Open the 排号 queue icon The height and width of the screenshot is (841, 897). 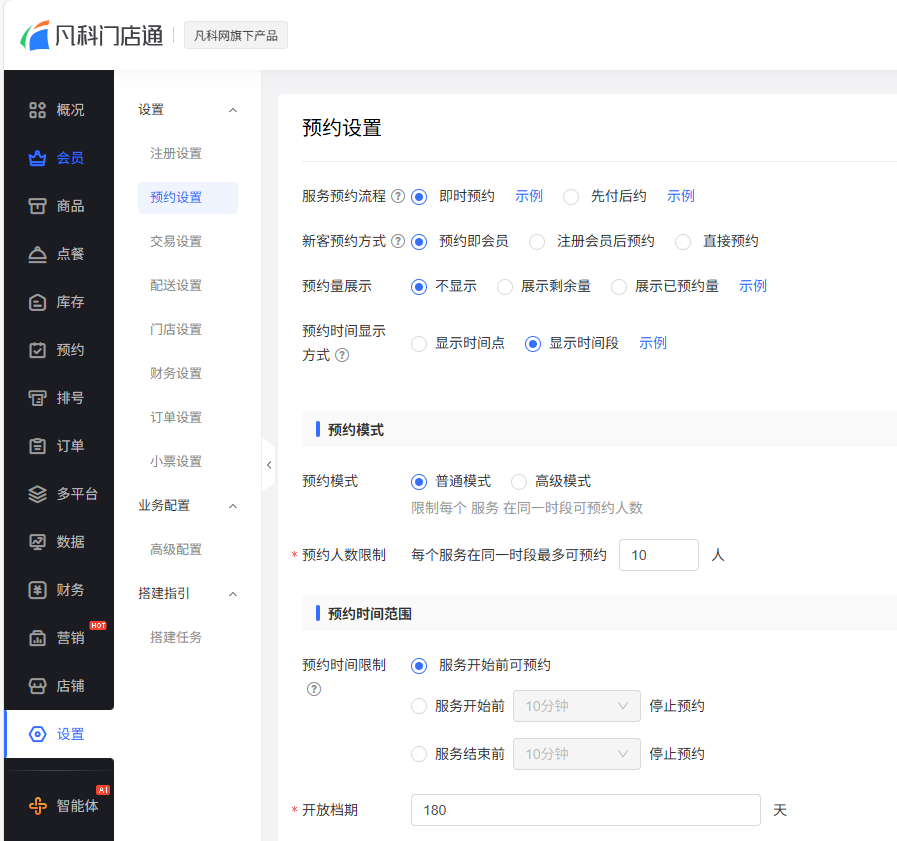pos(37,398)
